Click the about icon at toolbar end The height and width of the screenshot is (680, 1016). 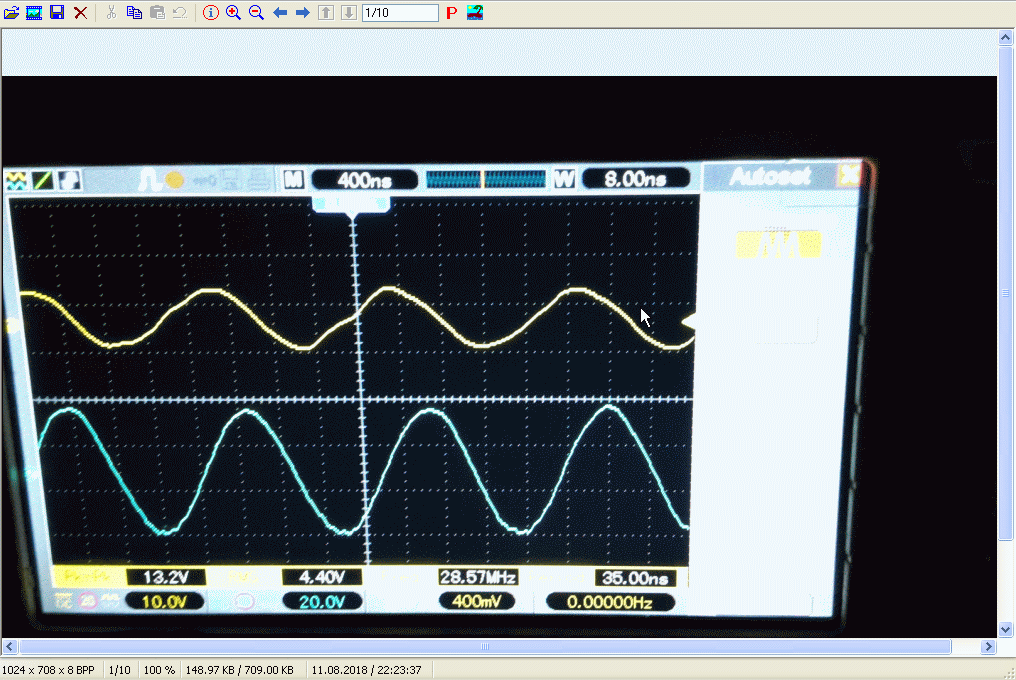point(475,13)
